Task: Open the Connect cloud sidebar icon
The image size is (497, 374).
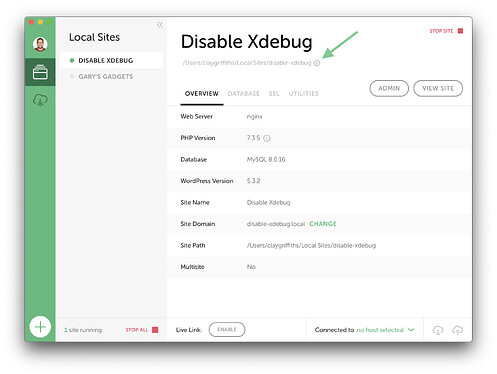Action: tap(40, 100)
